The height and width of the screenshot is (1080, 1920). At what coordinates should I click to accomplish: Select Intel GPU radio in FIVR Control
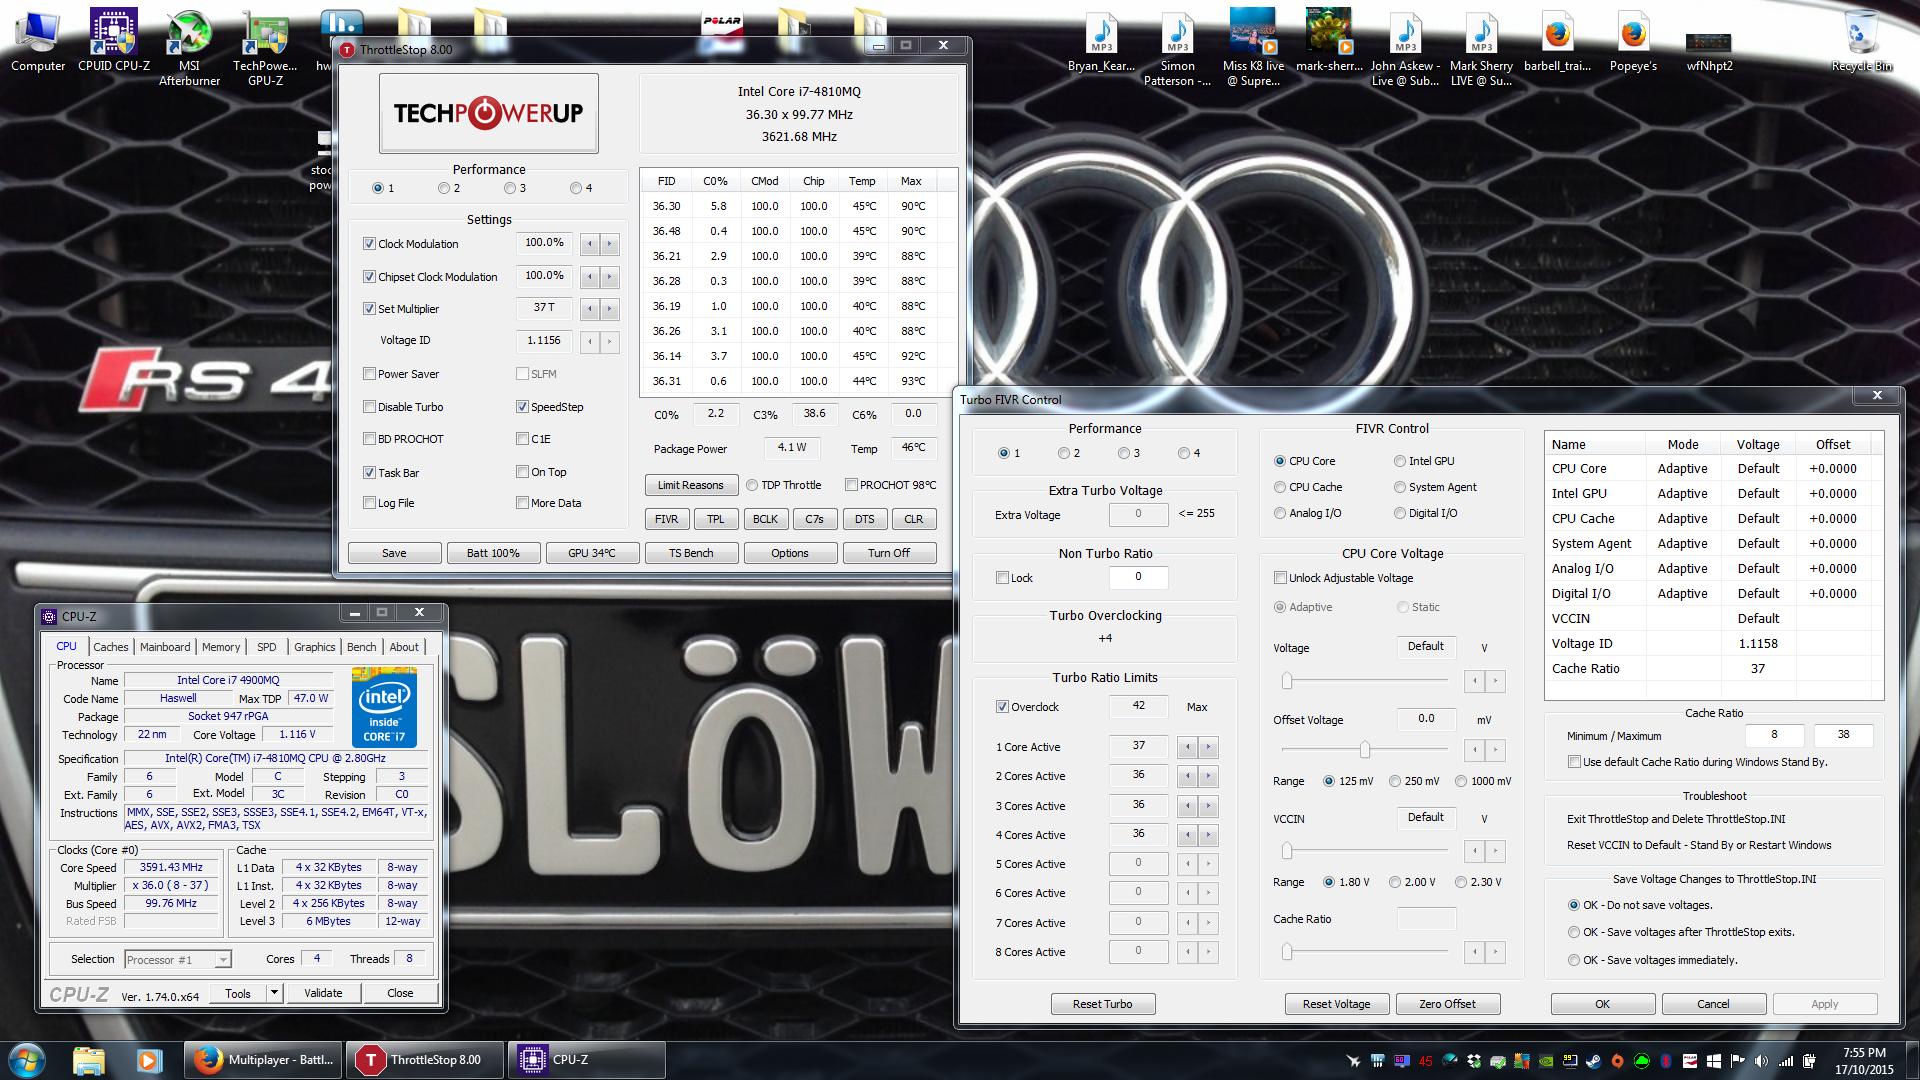(1399, 461)
